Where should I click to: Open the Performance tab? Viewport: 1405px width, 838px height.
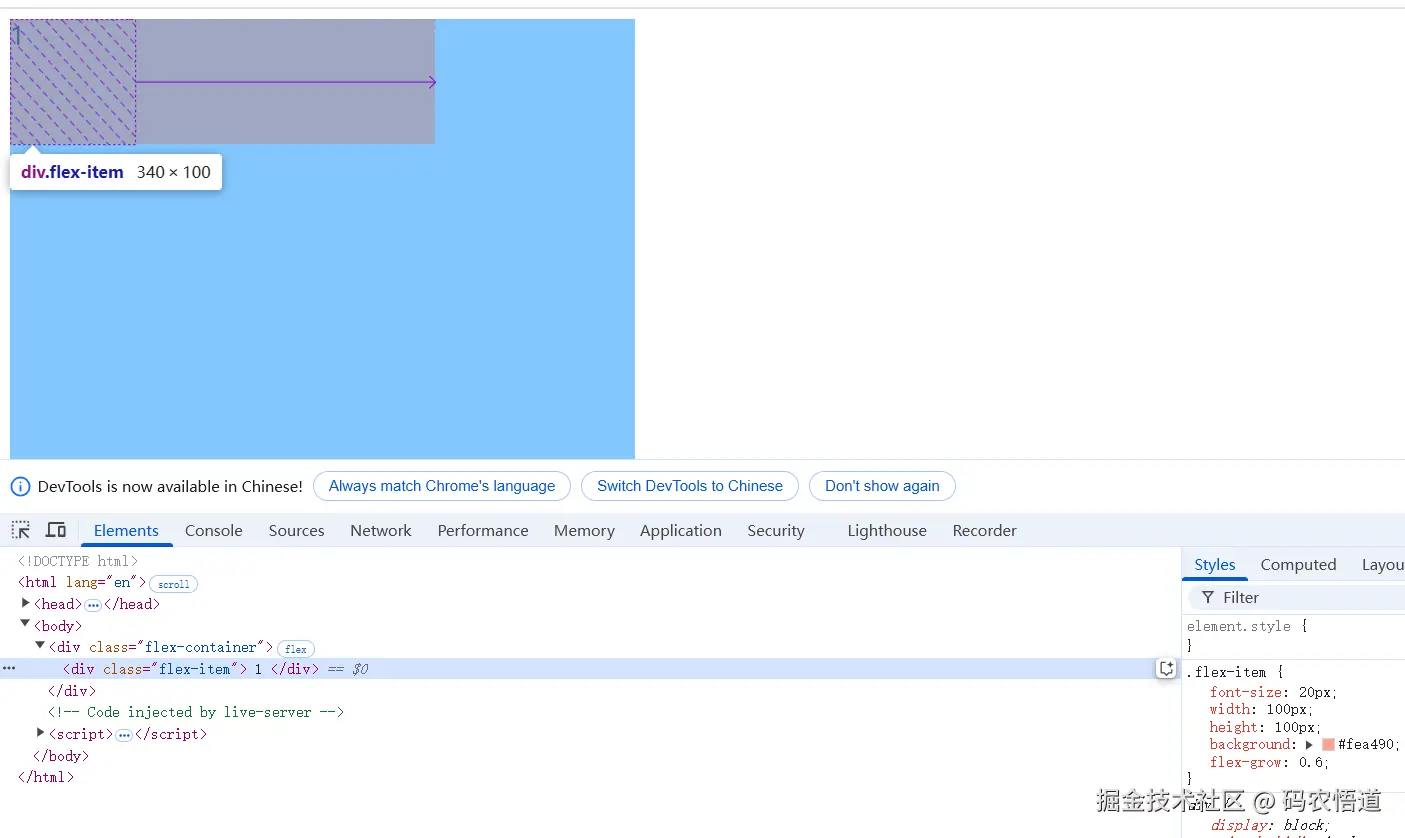click(483, 530)
